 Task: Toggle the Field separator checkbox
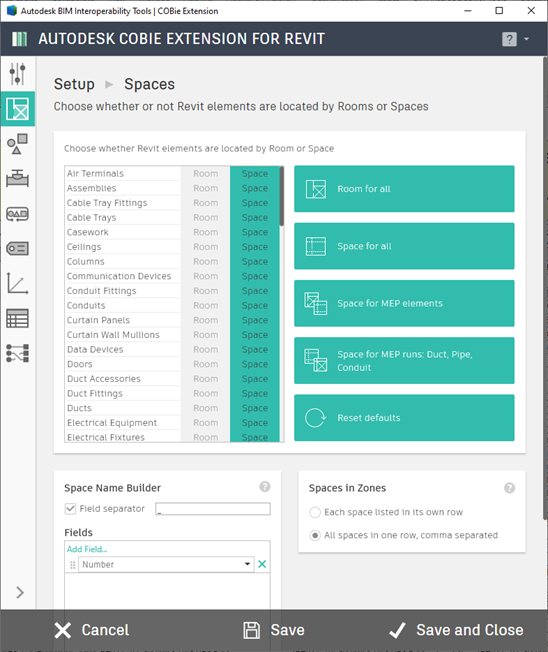pyautogui.click(x=70, y=509)
